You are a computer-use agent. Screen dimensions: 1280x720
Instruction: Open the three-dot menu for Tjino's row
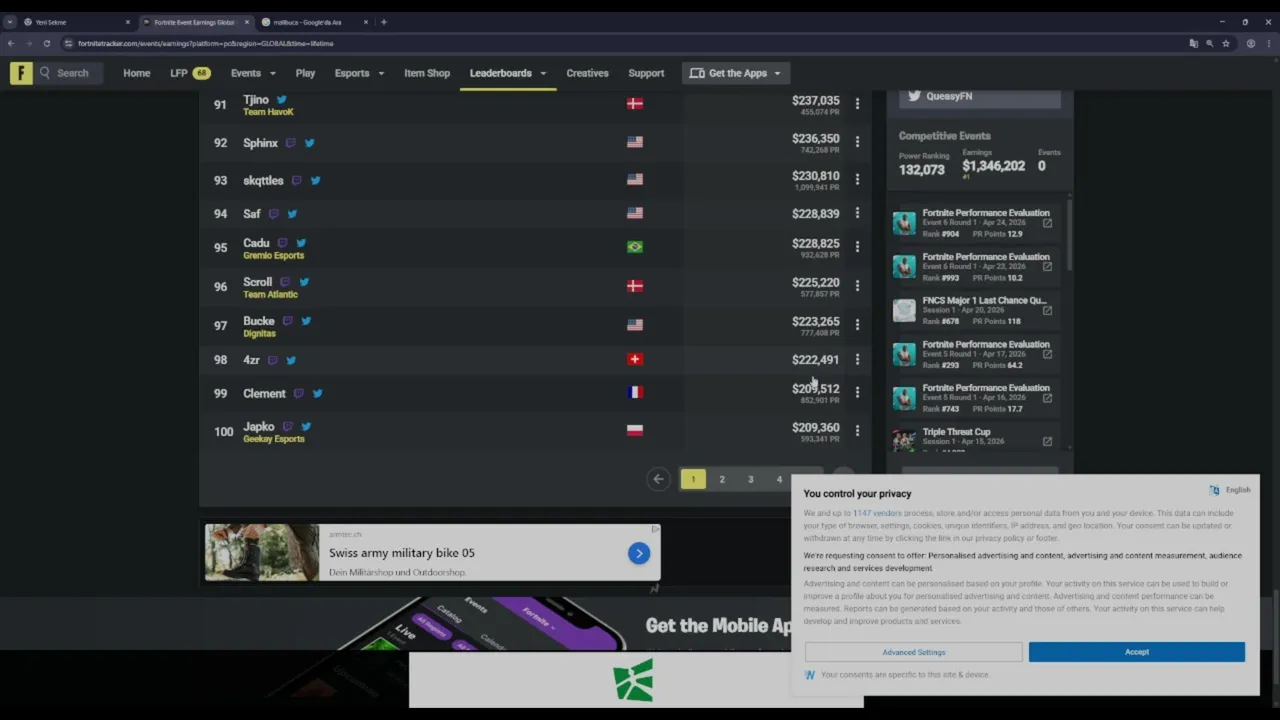click(x=857, y=103)
